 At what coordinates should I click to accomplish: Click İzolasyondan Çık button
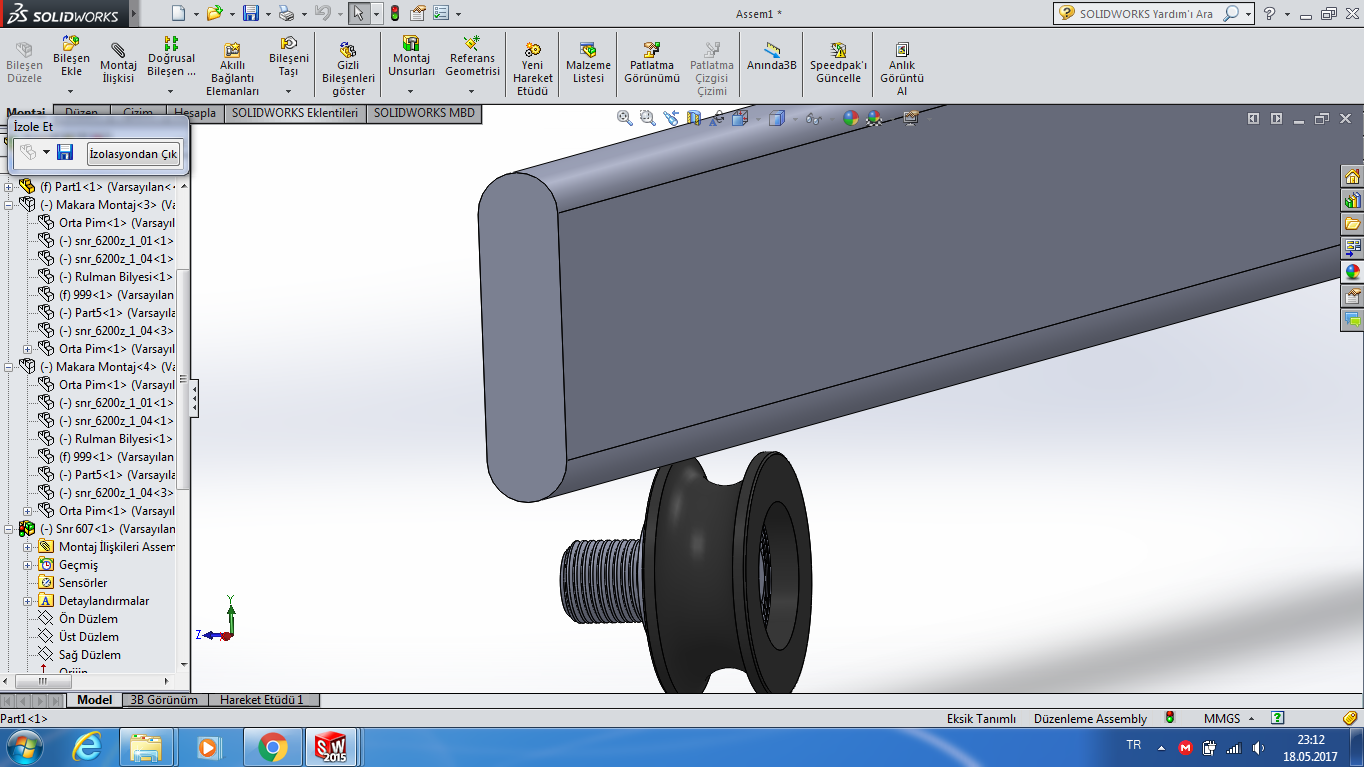click(133, 153)
